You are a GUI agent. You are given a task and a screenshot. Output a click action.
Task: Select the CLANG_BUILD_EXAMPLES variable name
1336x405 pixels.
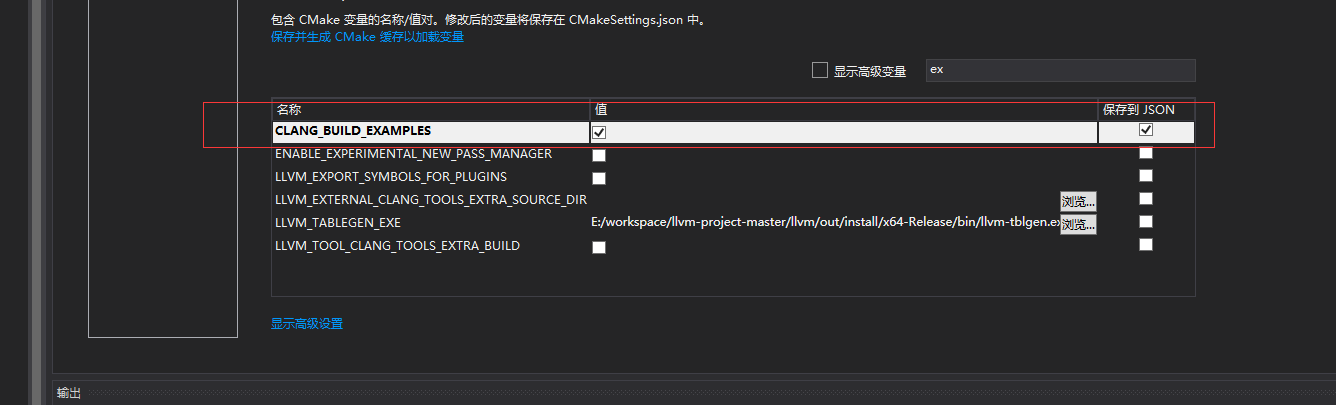click(x=353, y=131)
